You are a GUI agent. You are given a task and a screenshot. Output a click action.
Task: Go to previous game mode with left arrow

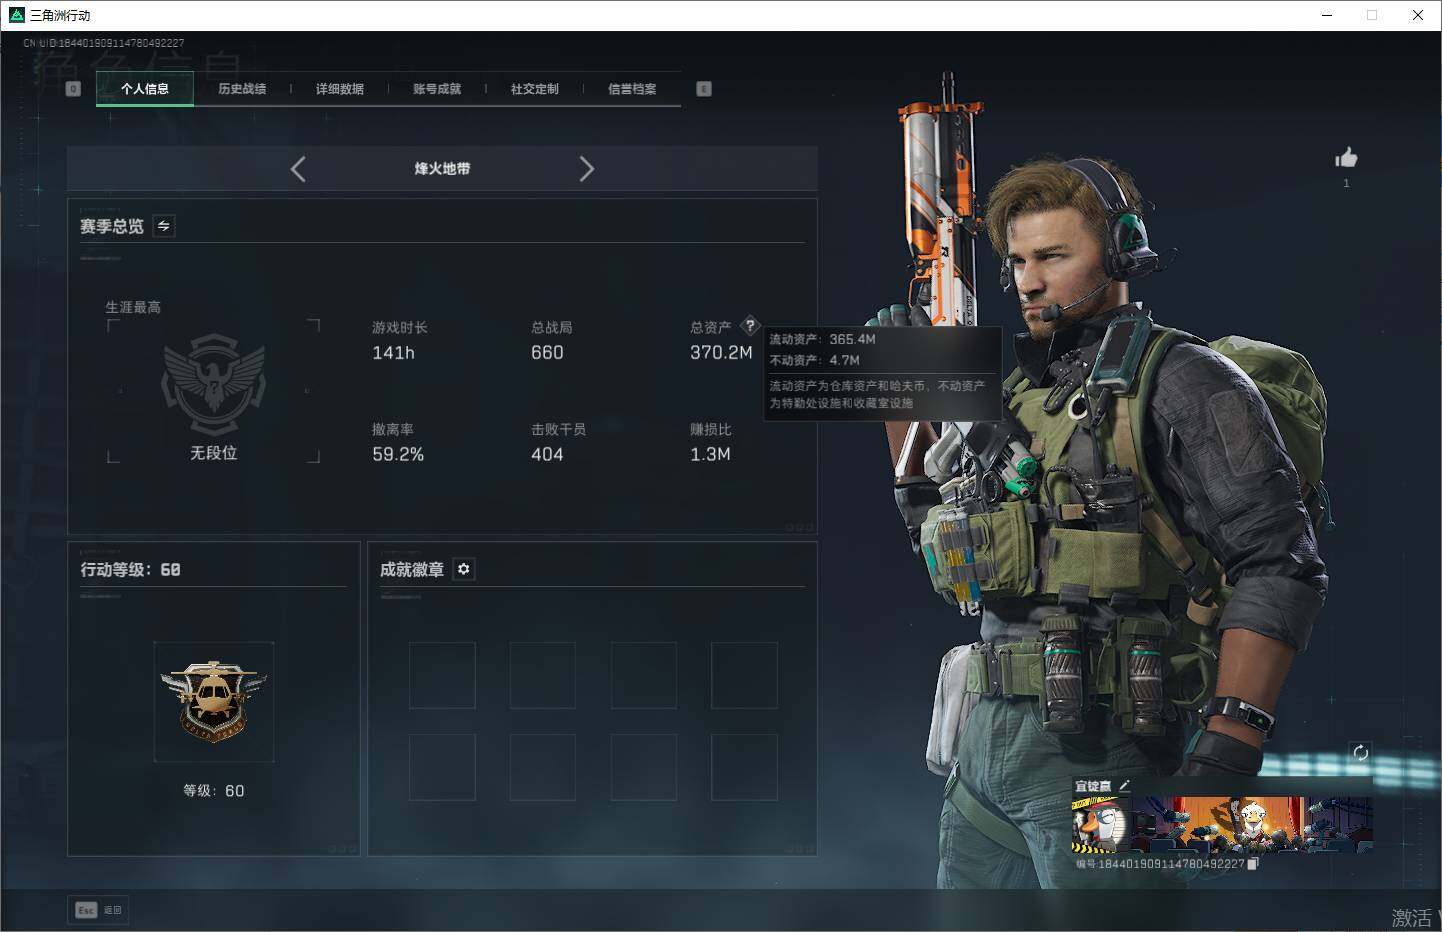[x=298, y=169]
